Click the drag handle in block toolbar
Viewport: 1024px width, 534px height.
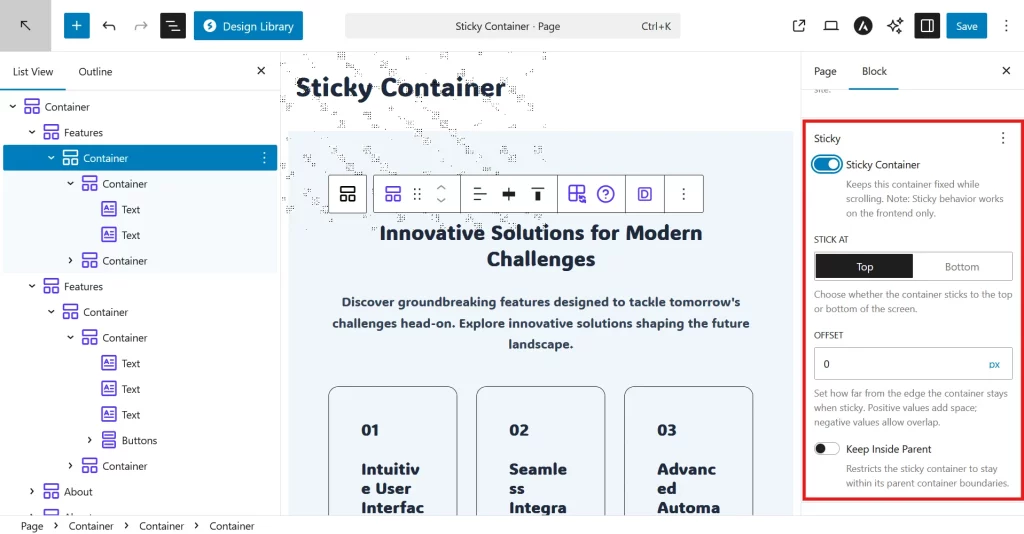(x=417, y=194)
